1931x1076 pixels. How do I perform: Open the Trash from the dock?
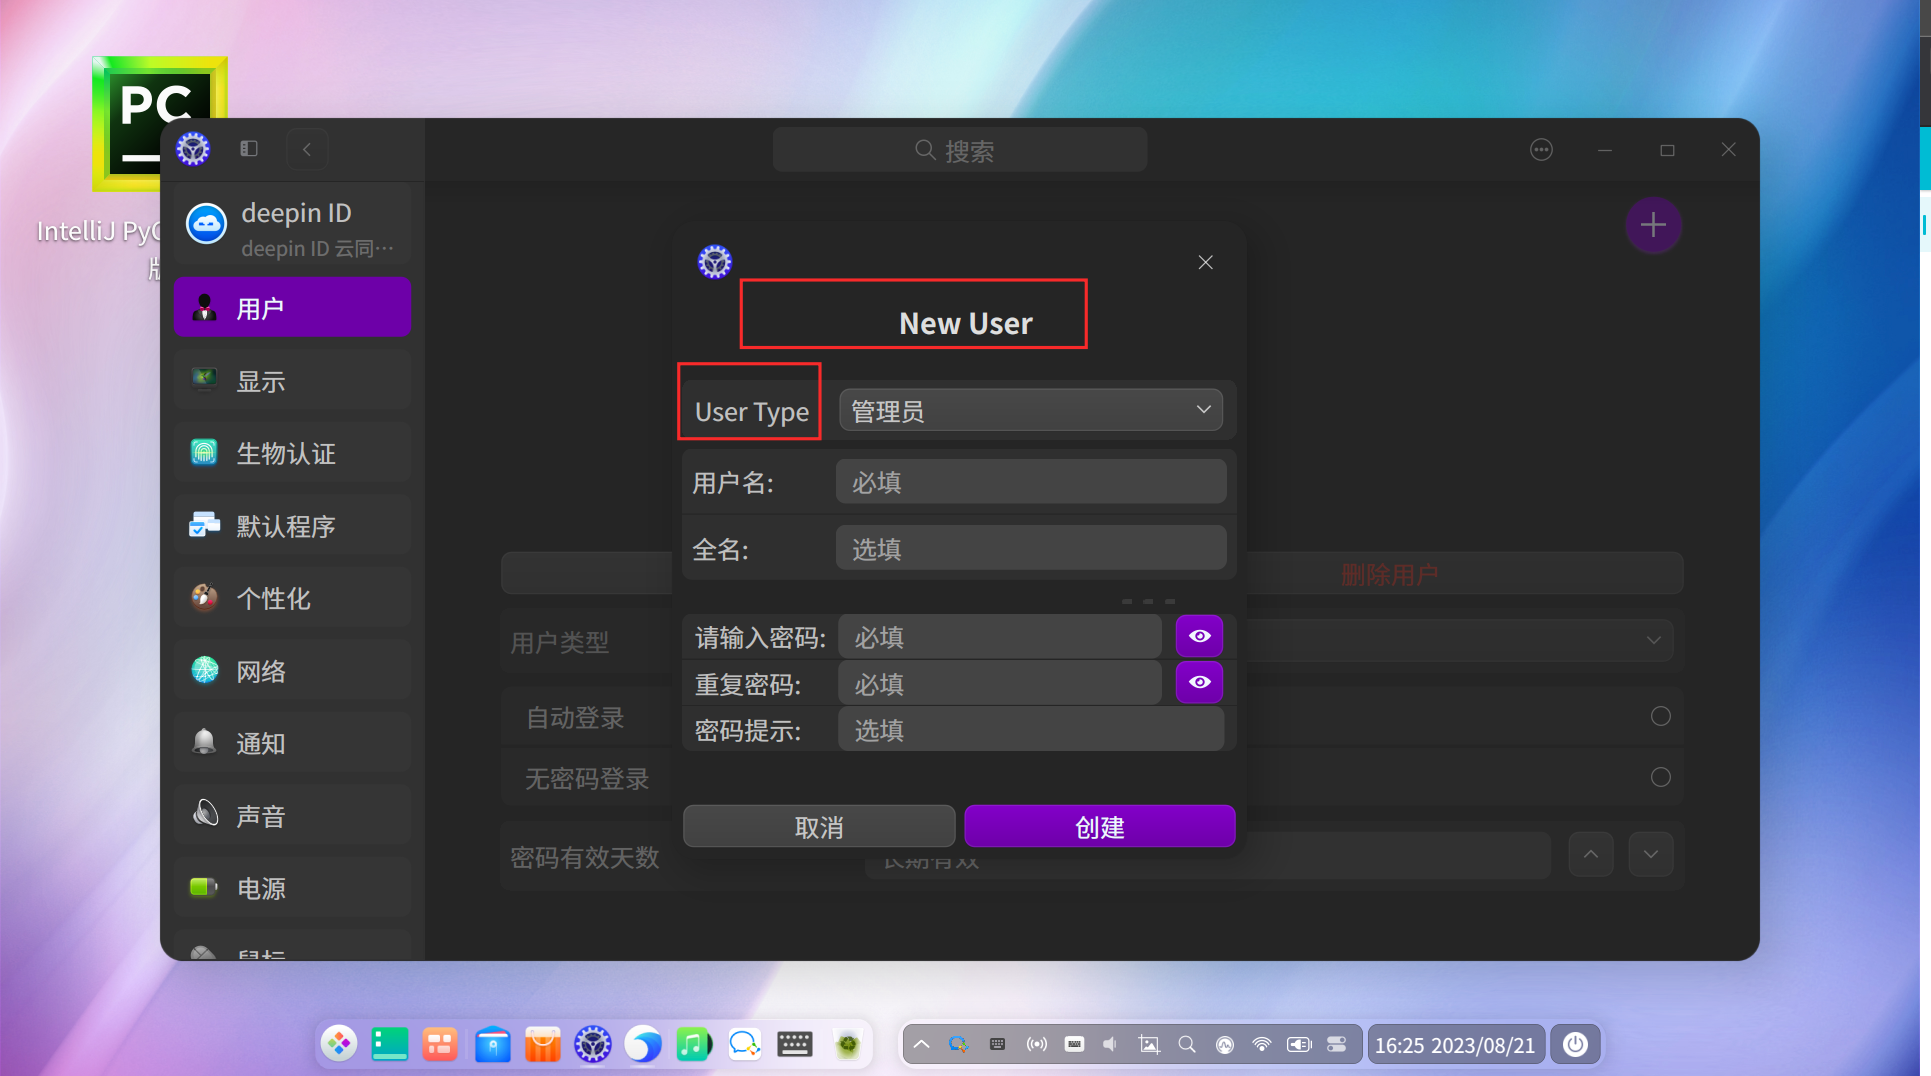click(x=848, y=1044)
